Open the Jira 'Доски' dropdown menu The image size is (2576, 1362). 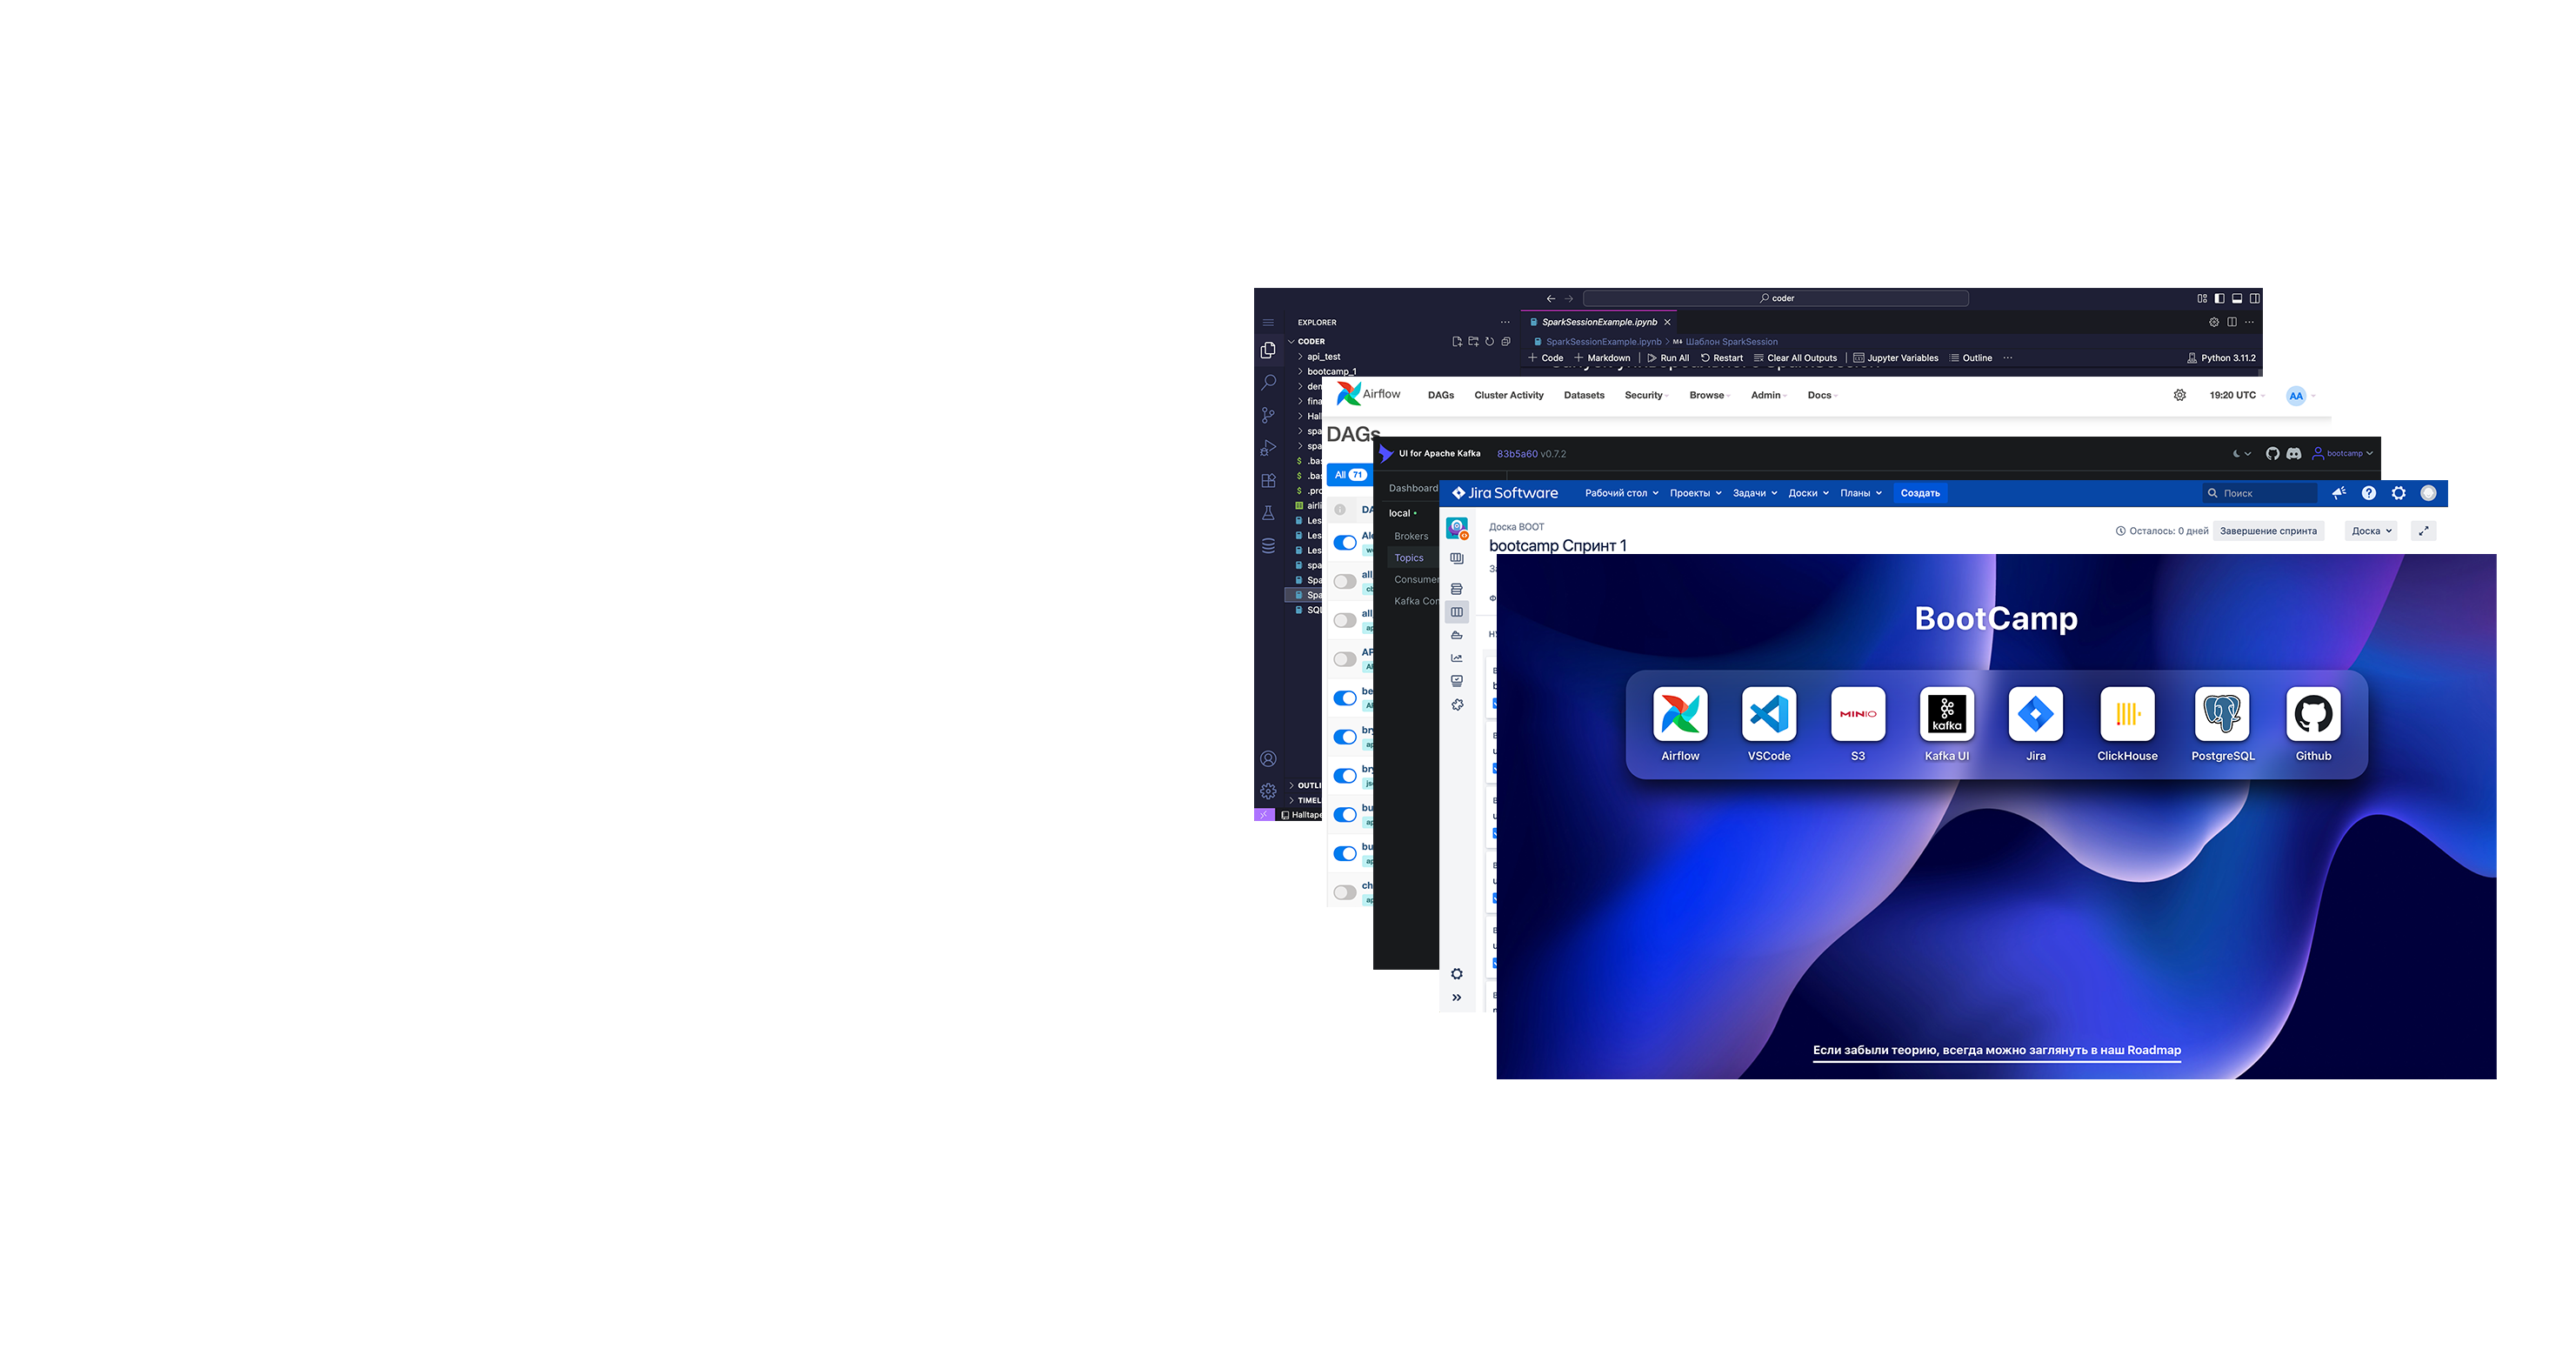click(x=1808, y=493)
